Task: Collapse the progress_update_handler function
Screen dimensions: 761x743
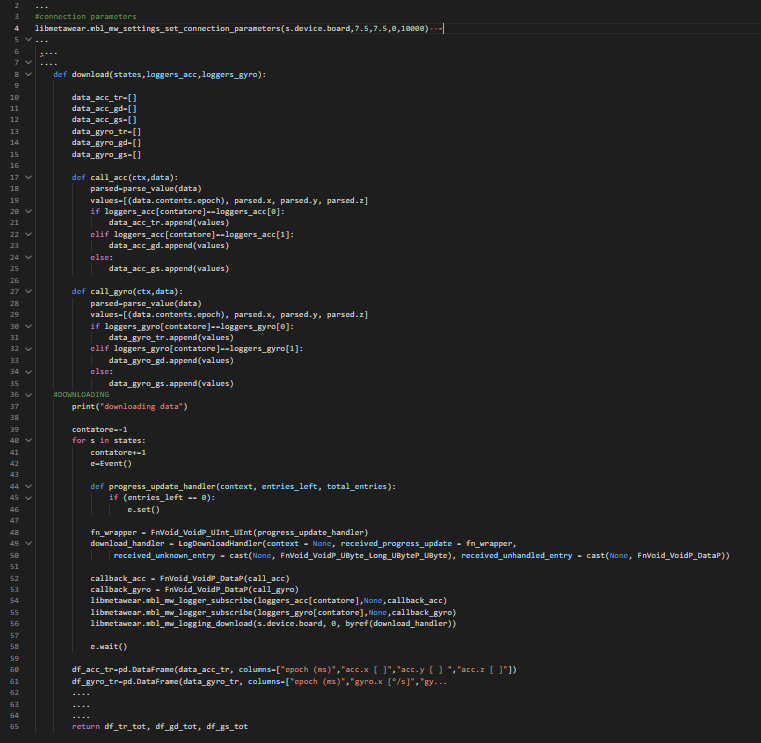Action: coord(27,486)
